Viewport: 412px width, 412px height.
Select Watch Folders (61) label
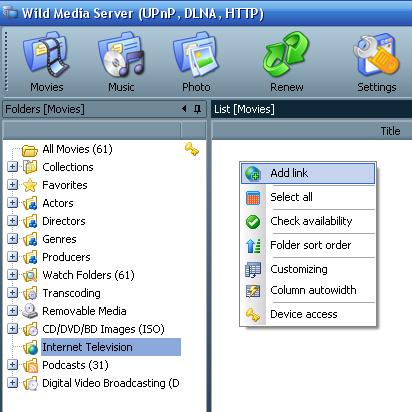pyautogui.click(x=88, y=275)
